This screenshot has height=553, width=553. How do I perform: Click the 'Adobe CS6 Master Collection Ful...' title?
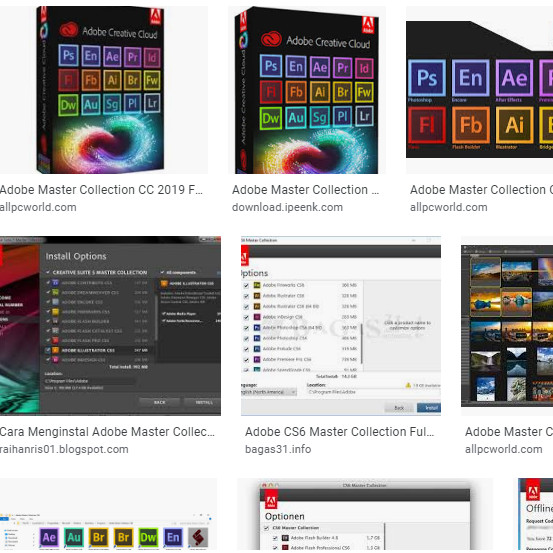[340, 432]
